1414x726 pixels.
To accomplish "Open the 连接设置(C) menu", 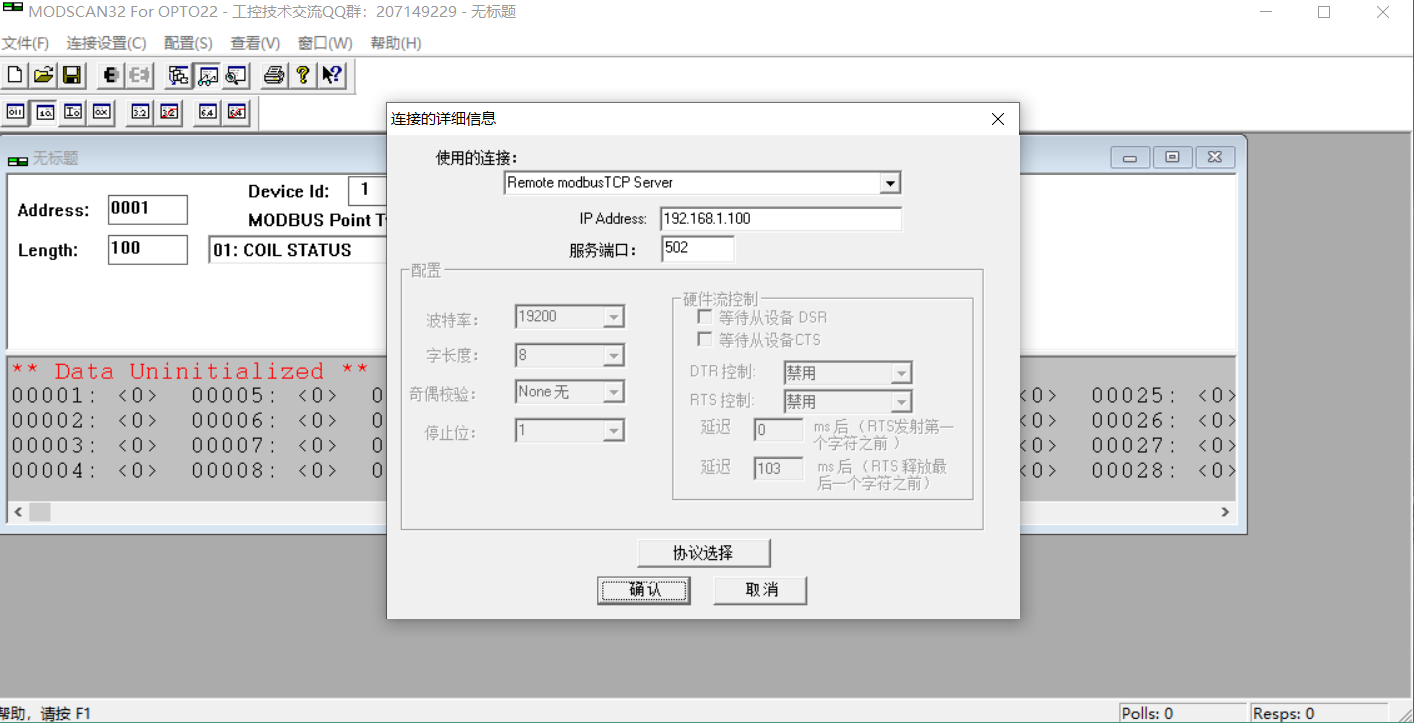I will [x=106, y=43].
